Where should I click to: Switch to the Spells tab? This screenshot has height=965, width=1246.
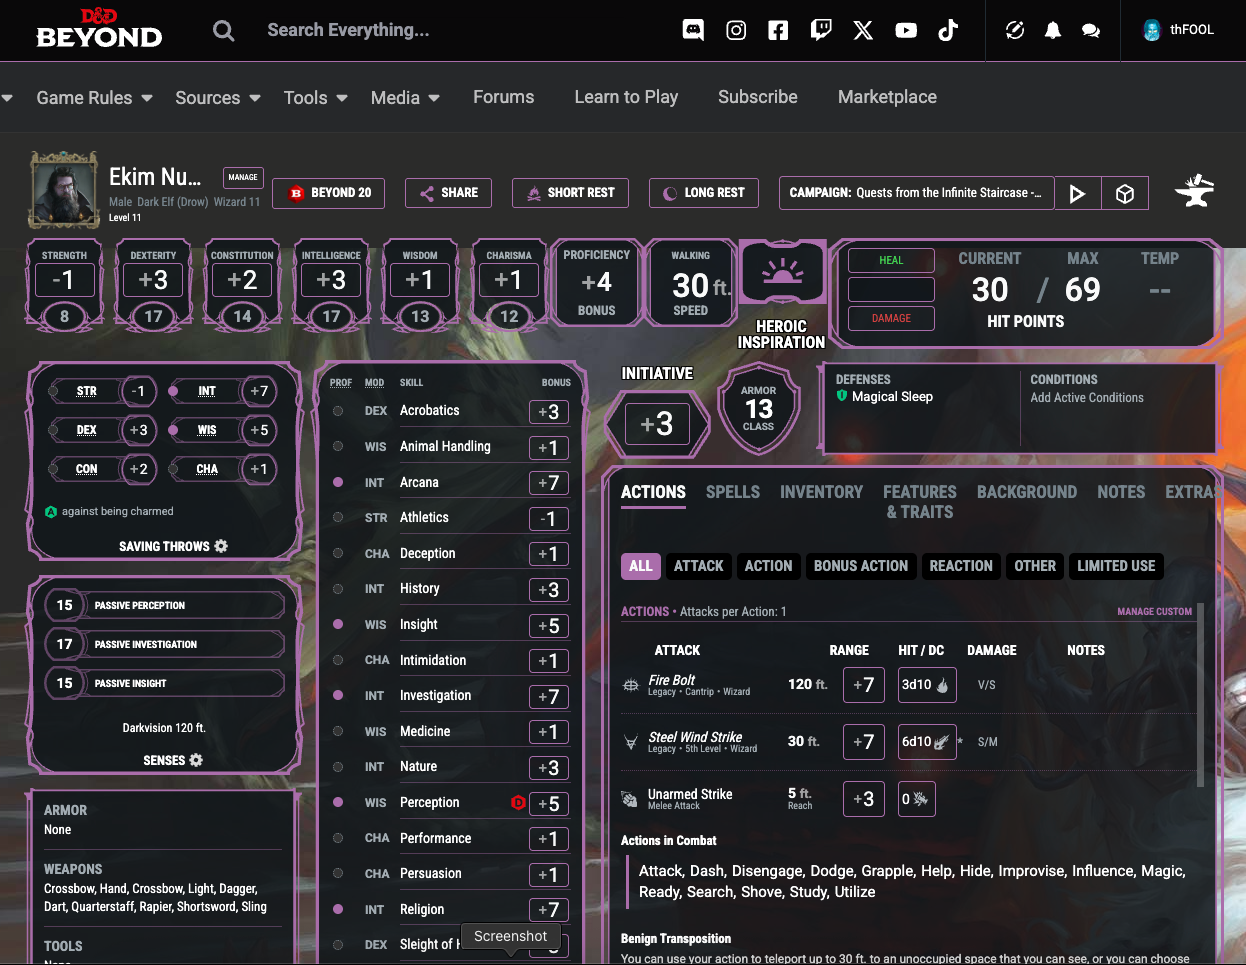[733, 492]
